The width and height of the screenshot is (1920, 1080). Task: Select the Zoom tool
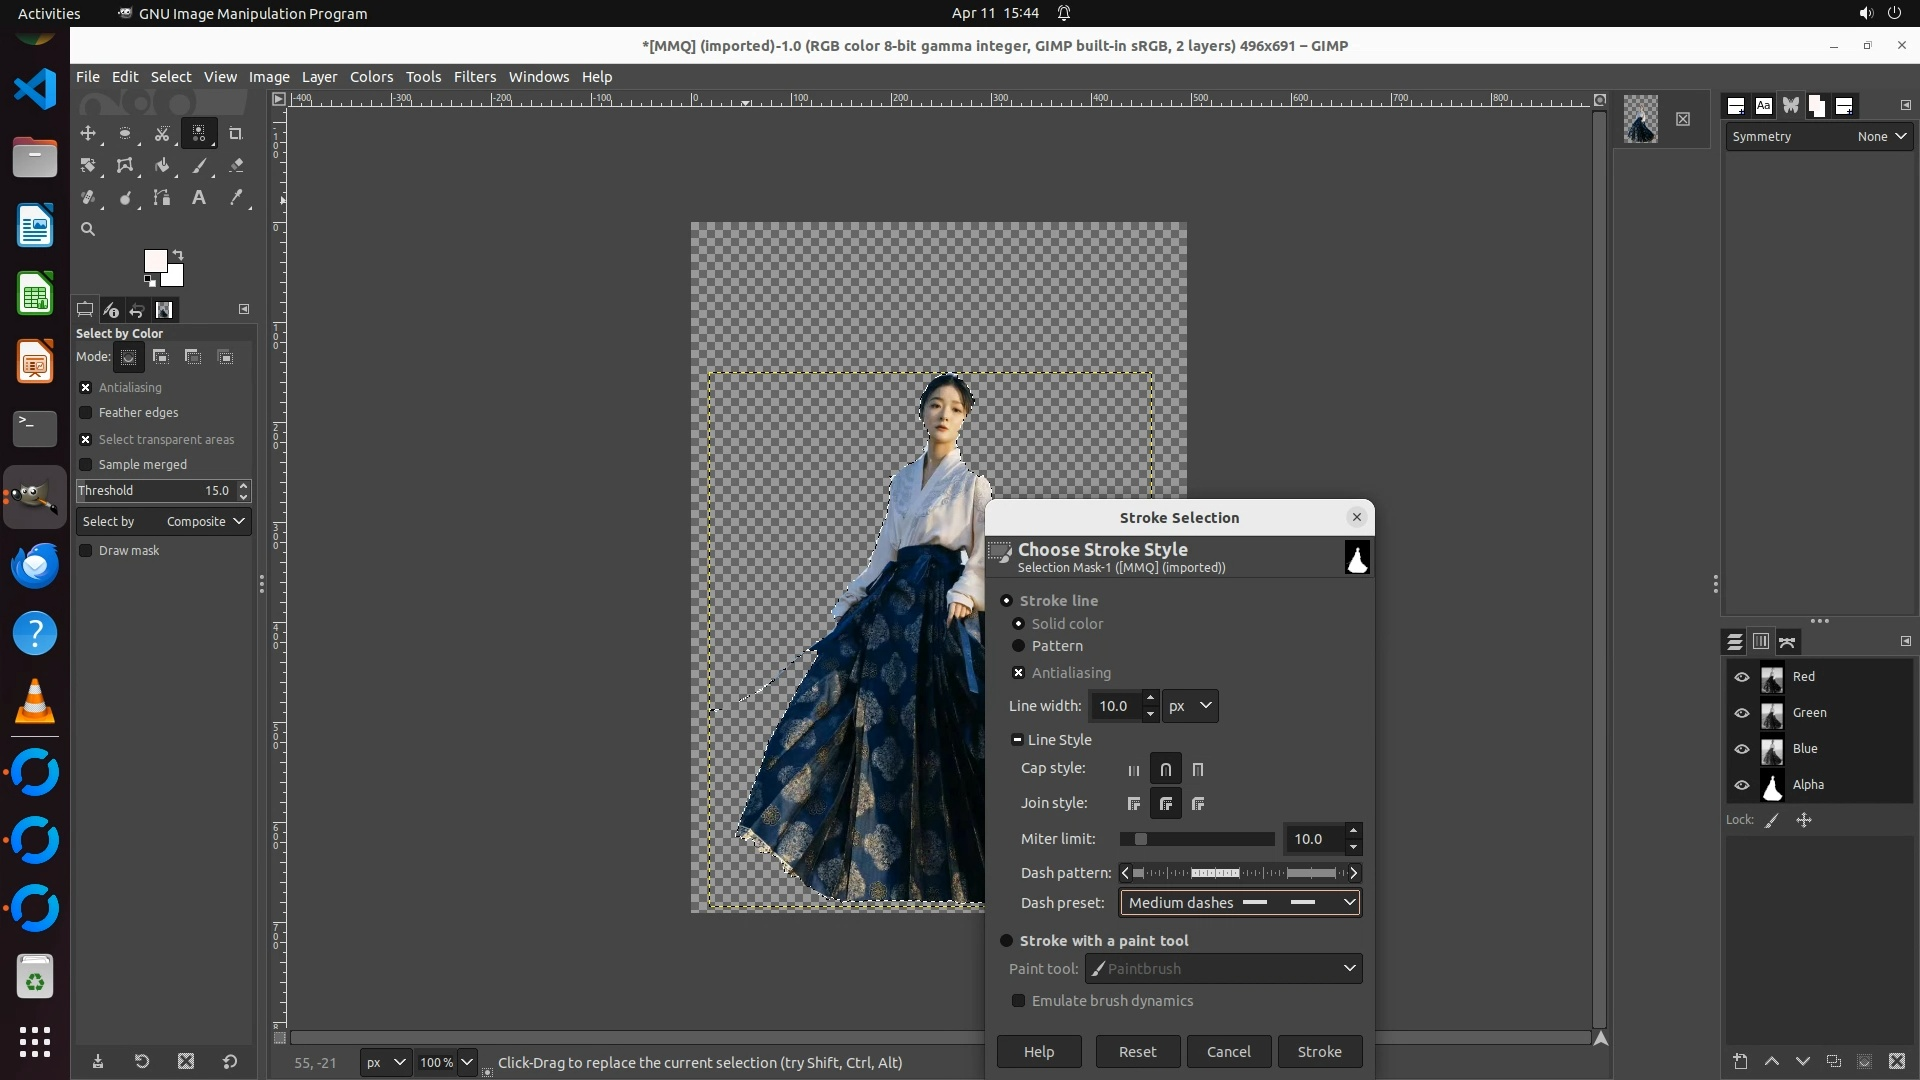click(88, 230)
